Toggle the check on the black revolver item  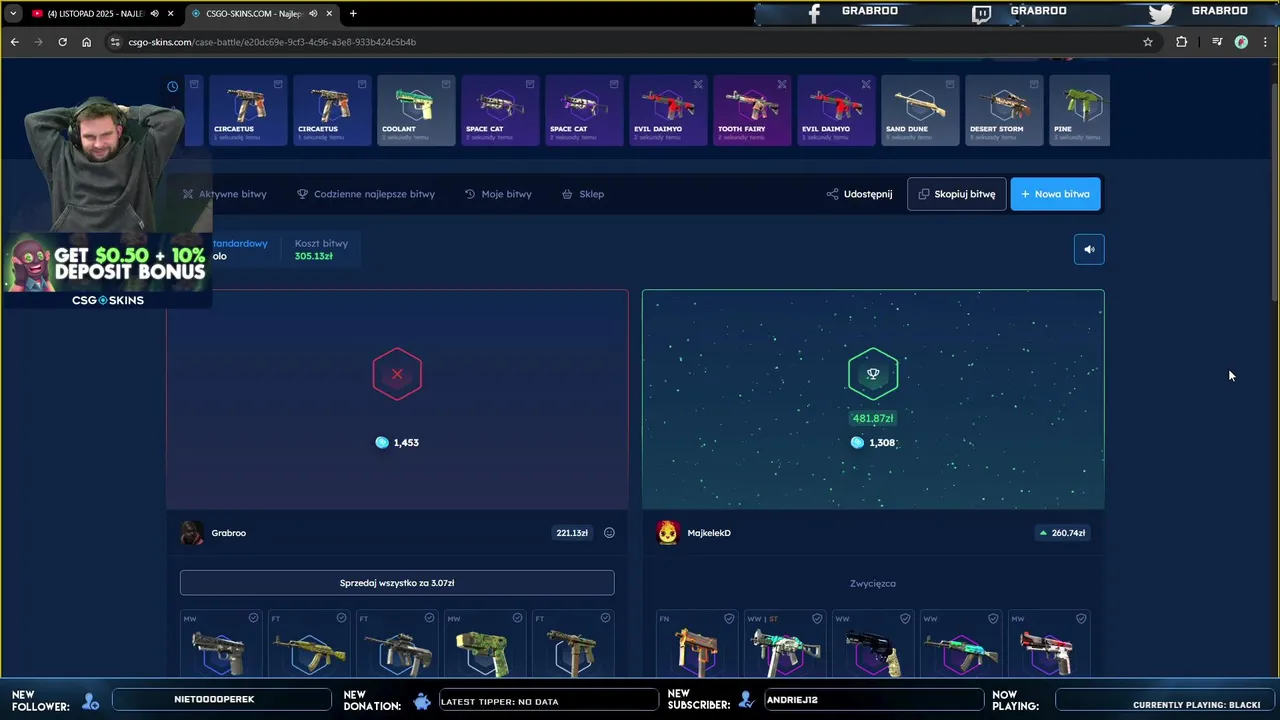[905, 618]
